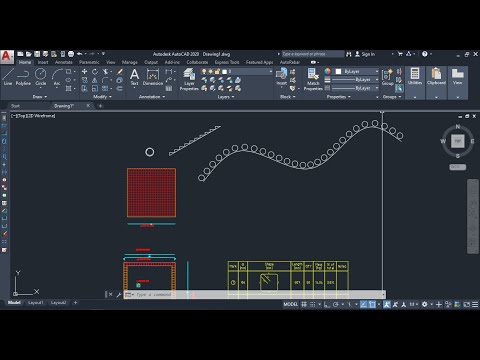Expand the Modify panel

pos(102,97)
